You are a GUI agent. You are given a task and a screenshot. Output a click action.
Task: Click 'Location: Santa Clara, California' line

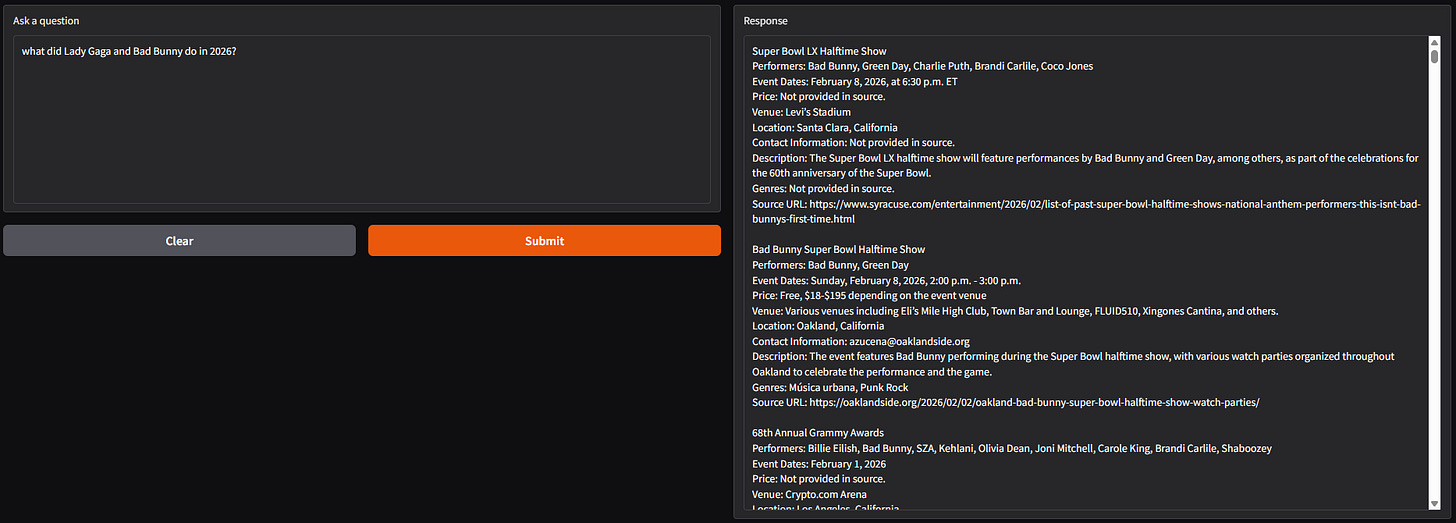pos(825,127)
